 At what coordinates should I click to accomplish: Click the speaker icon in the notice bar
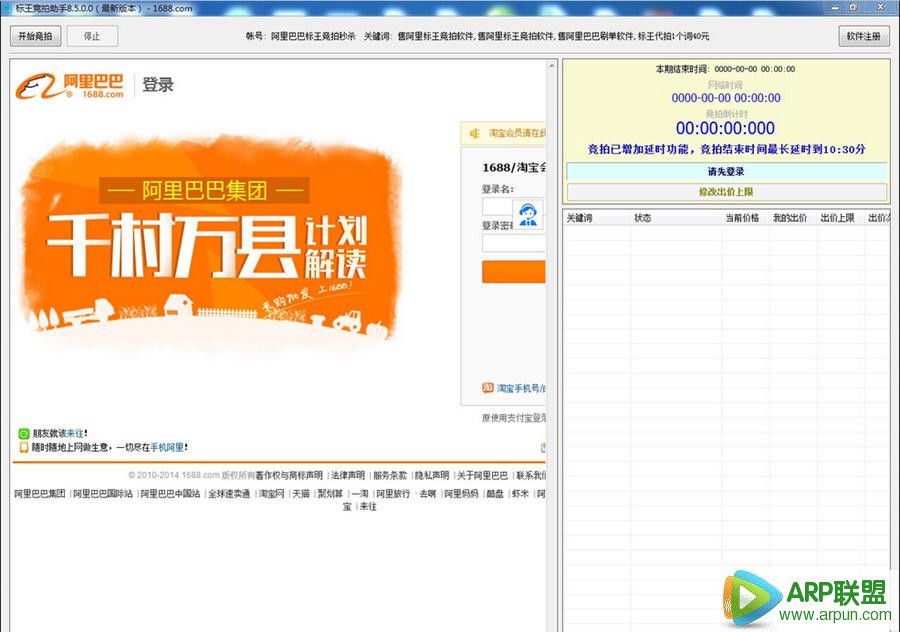(x=472, y=133)
